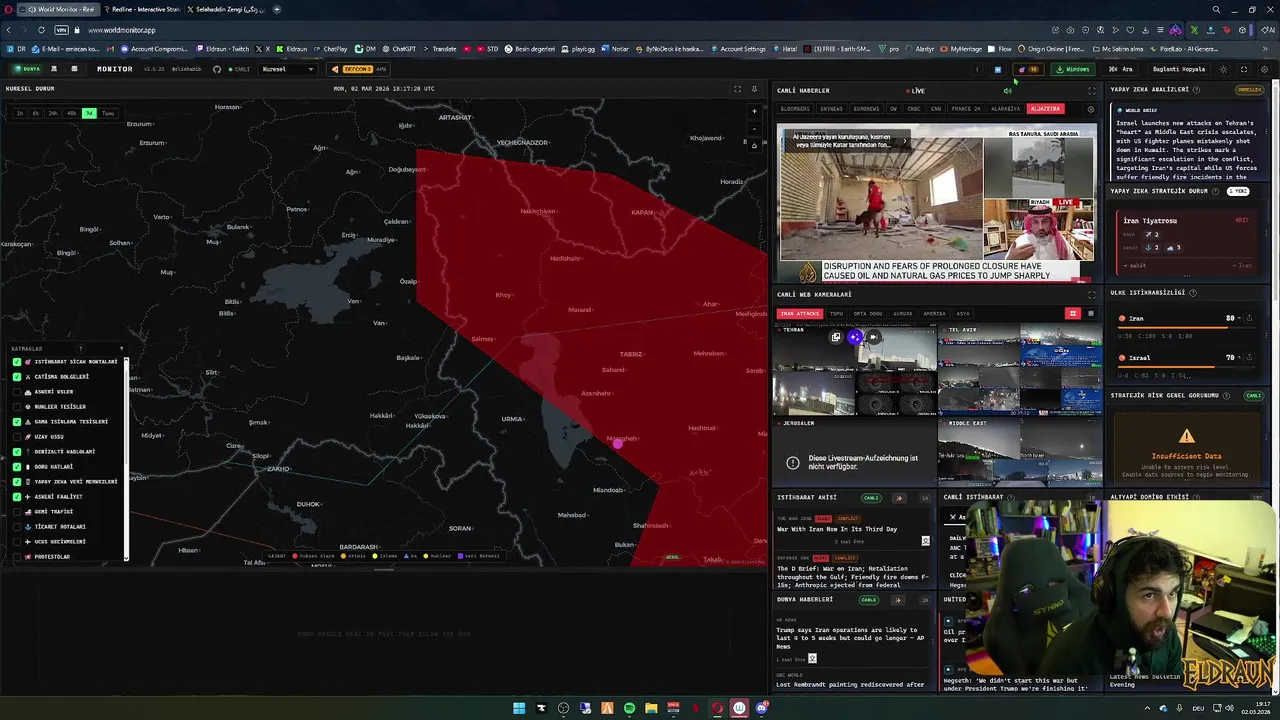Set map time range to 1h
This screenshot has width=1280, height=720.
(x=19, y=113)
